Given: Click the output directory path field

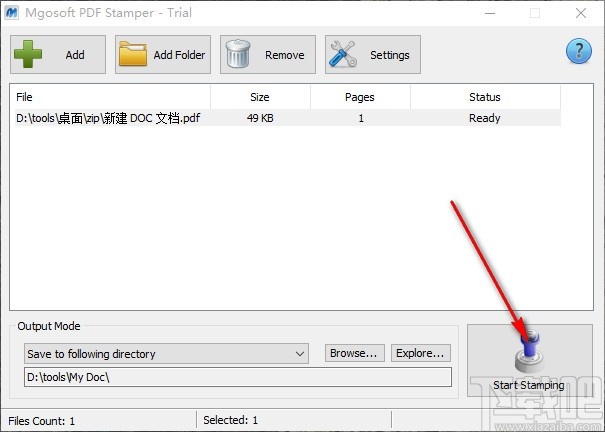Looking at the screenshot, I should 238,377.
